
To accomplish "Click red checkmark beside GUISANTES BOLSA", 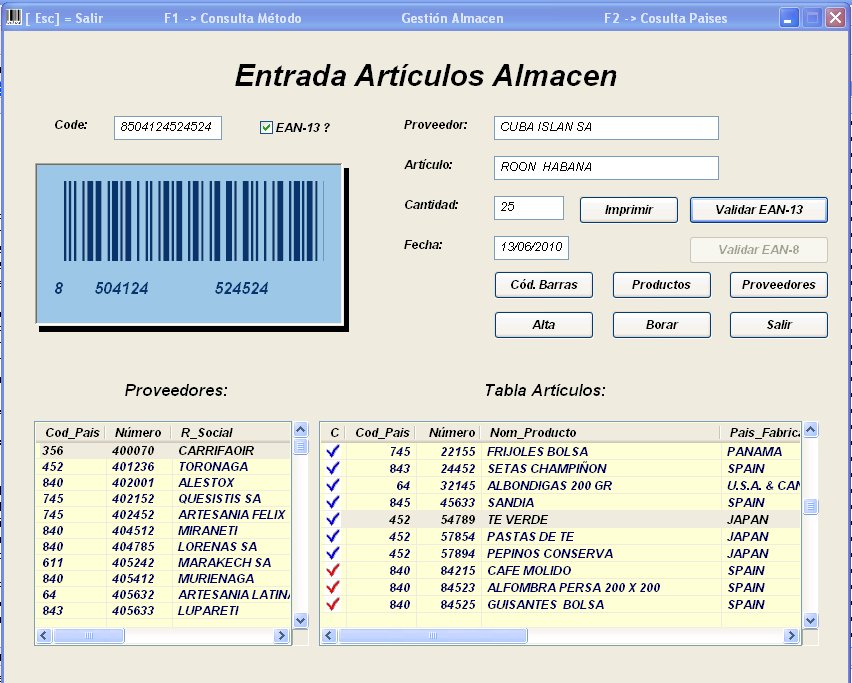I will point(333,605).
